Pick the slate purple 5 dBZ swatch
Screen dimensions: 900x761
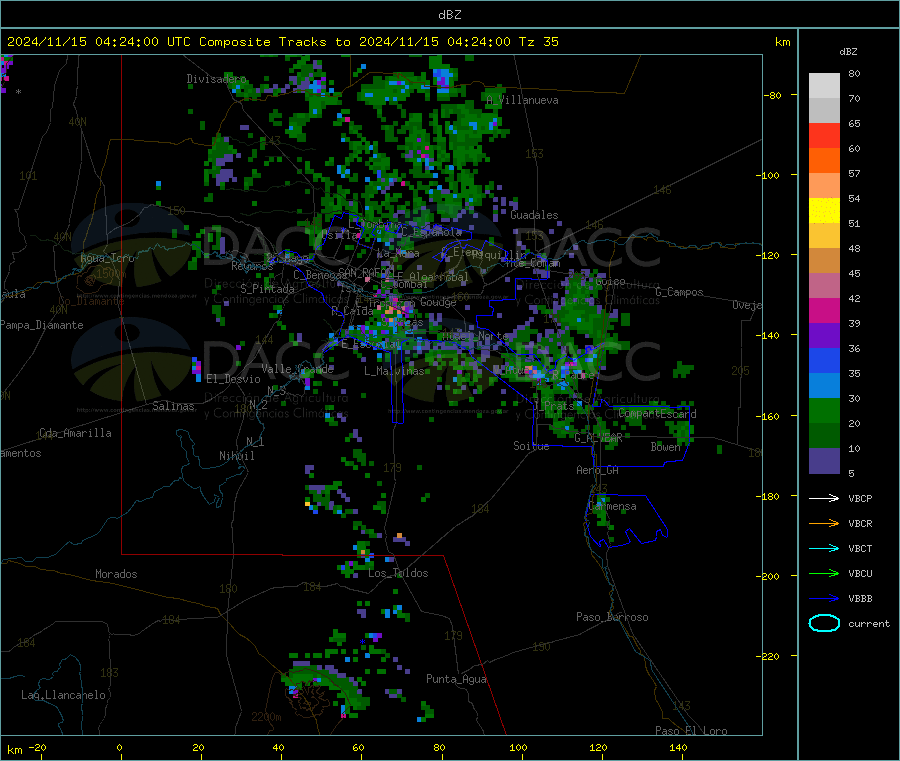point(824,461)
